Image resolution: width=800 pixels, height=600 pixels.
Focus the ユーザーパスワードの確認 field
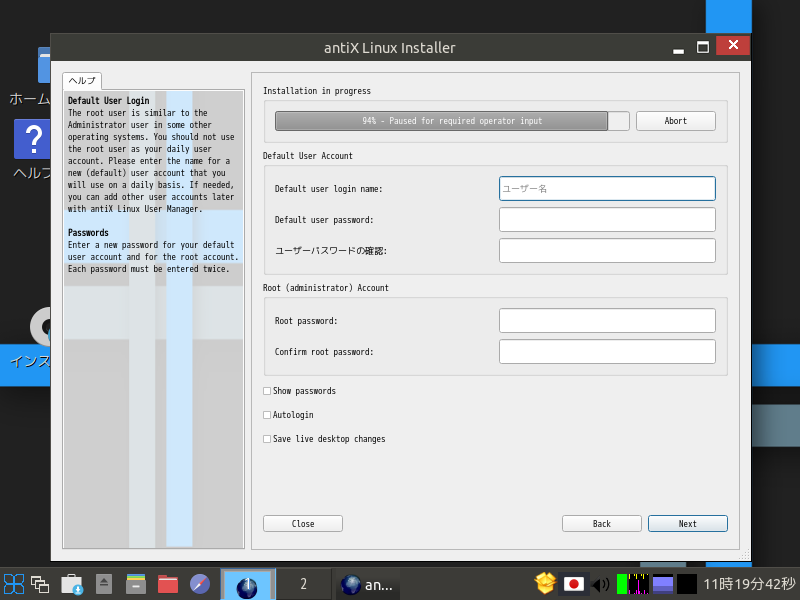[x=607, y=251]
